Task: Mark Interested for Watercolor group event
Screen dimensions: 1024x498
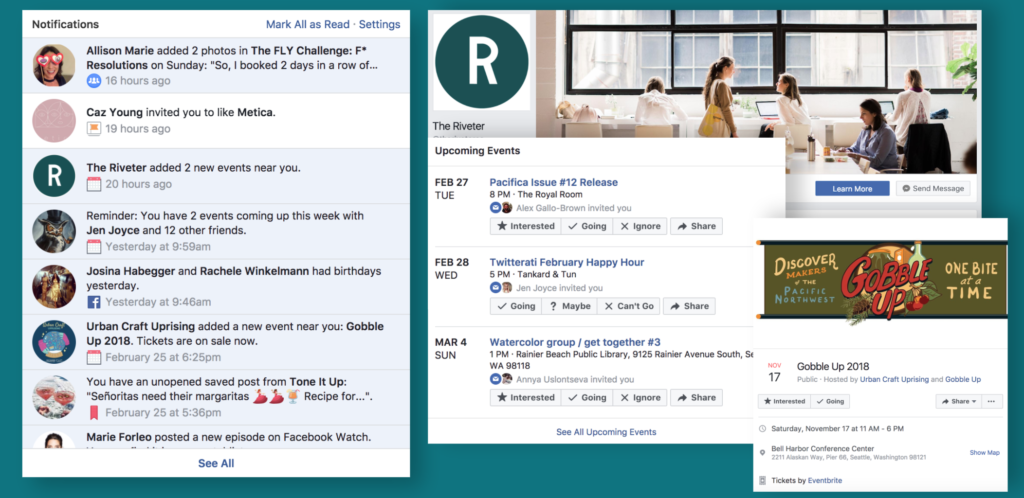Action: [525, 397]
